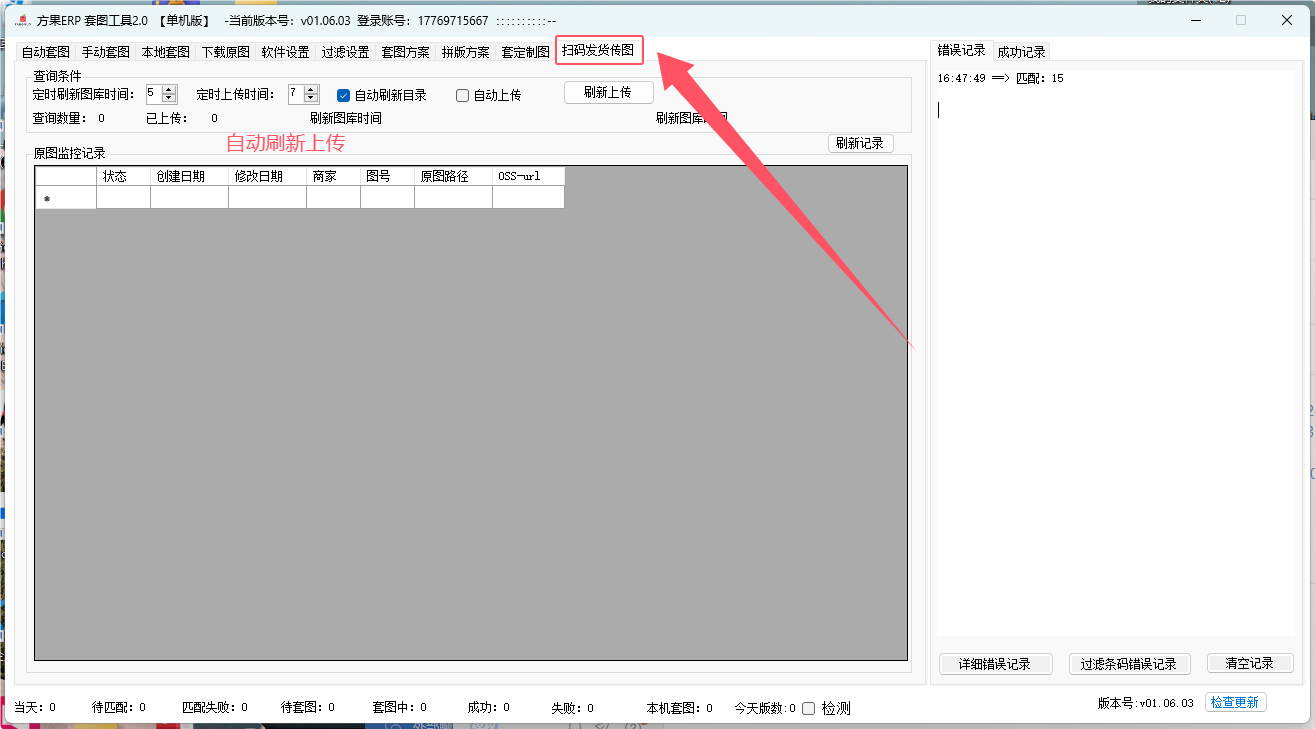Image resolution: width=1315 pixels, height=729 pixels.
Task: Click the 今天版数:0 status entry
Action: [765, 708]
